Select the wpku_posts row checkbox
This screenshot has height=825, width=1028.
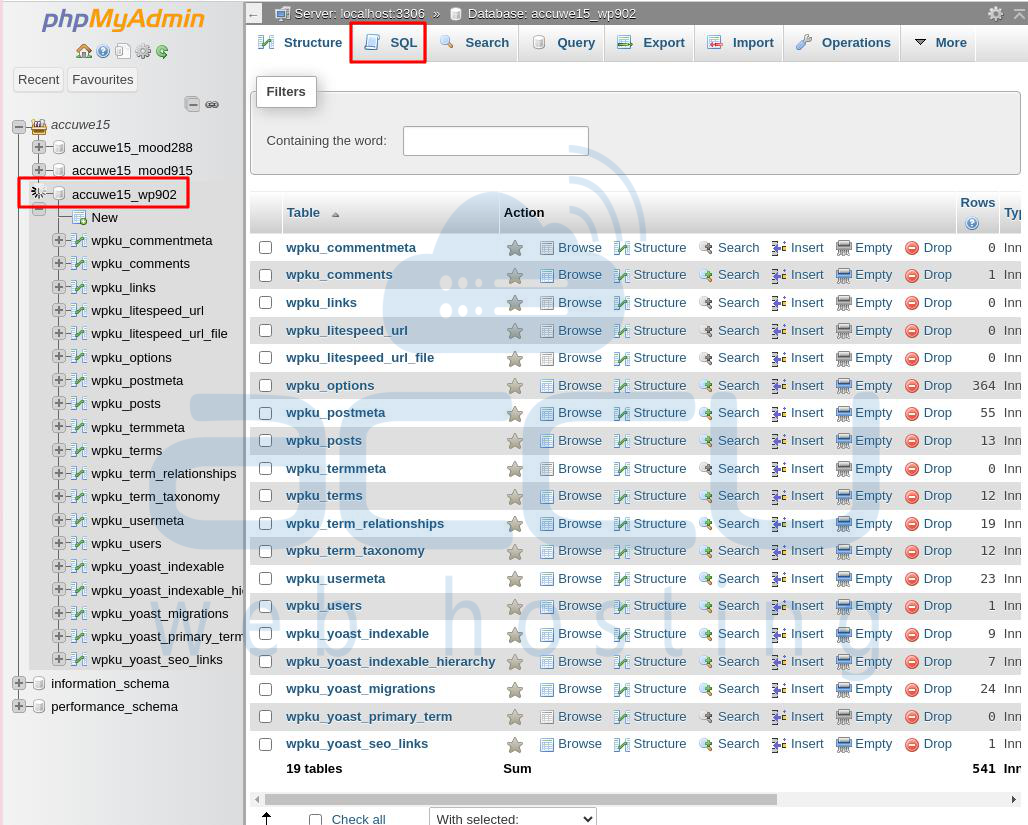coord(266,441)
